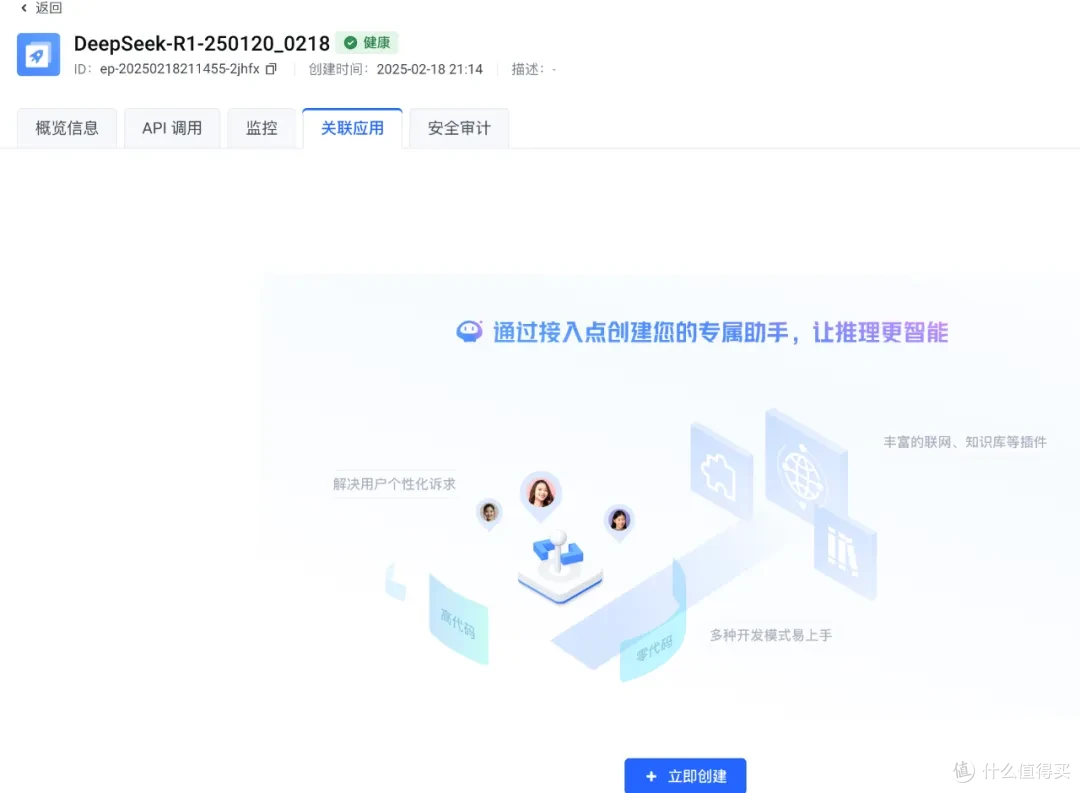Click the 描述 field label
The width and height of the screenshot is (1080, 793).
tap(528, 69)
